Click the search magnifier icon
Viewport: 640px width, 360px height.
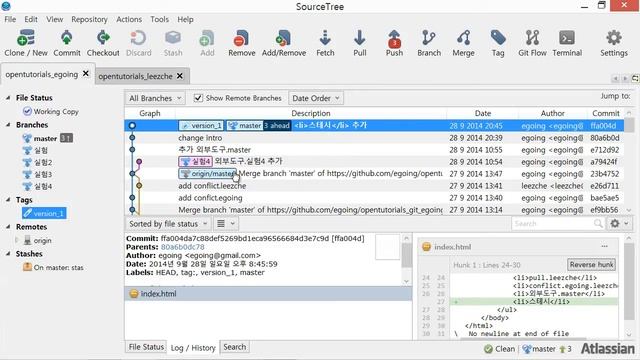598,223
